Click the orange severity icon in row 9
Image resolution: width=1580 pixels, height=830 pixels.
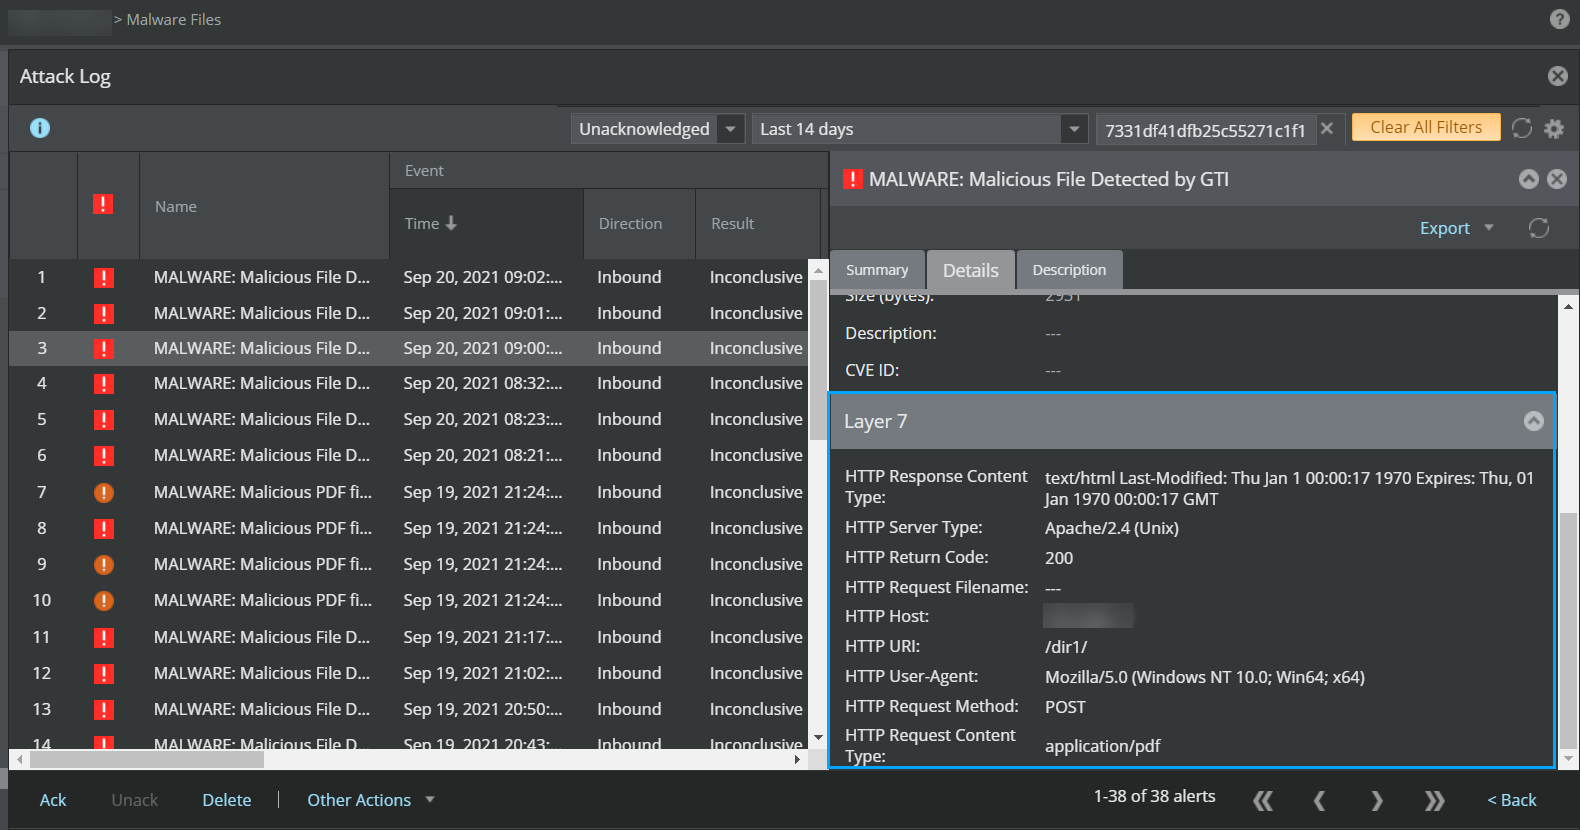(103, 564)
